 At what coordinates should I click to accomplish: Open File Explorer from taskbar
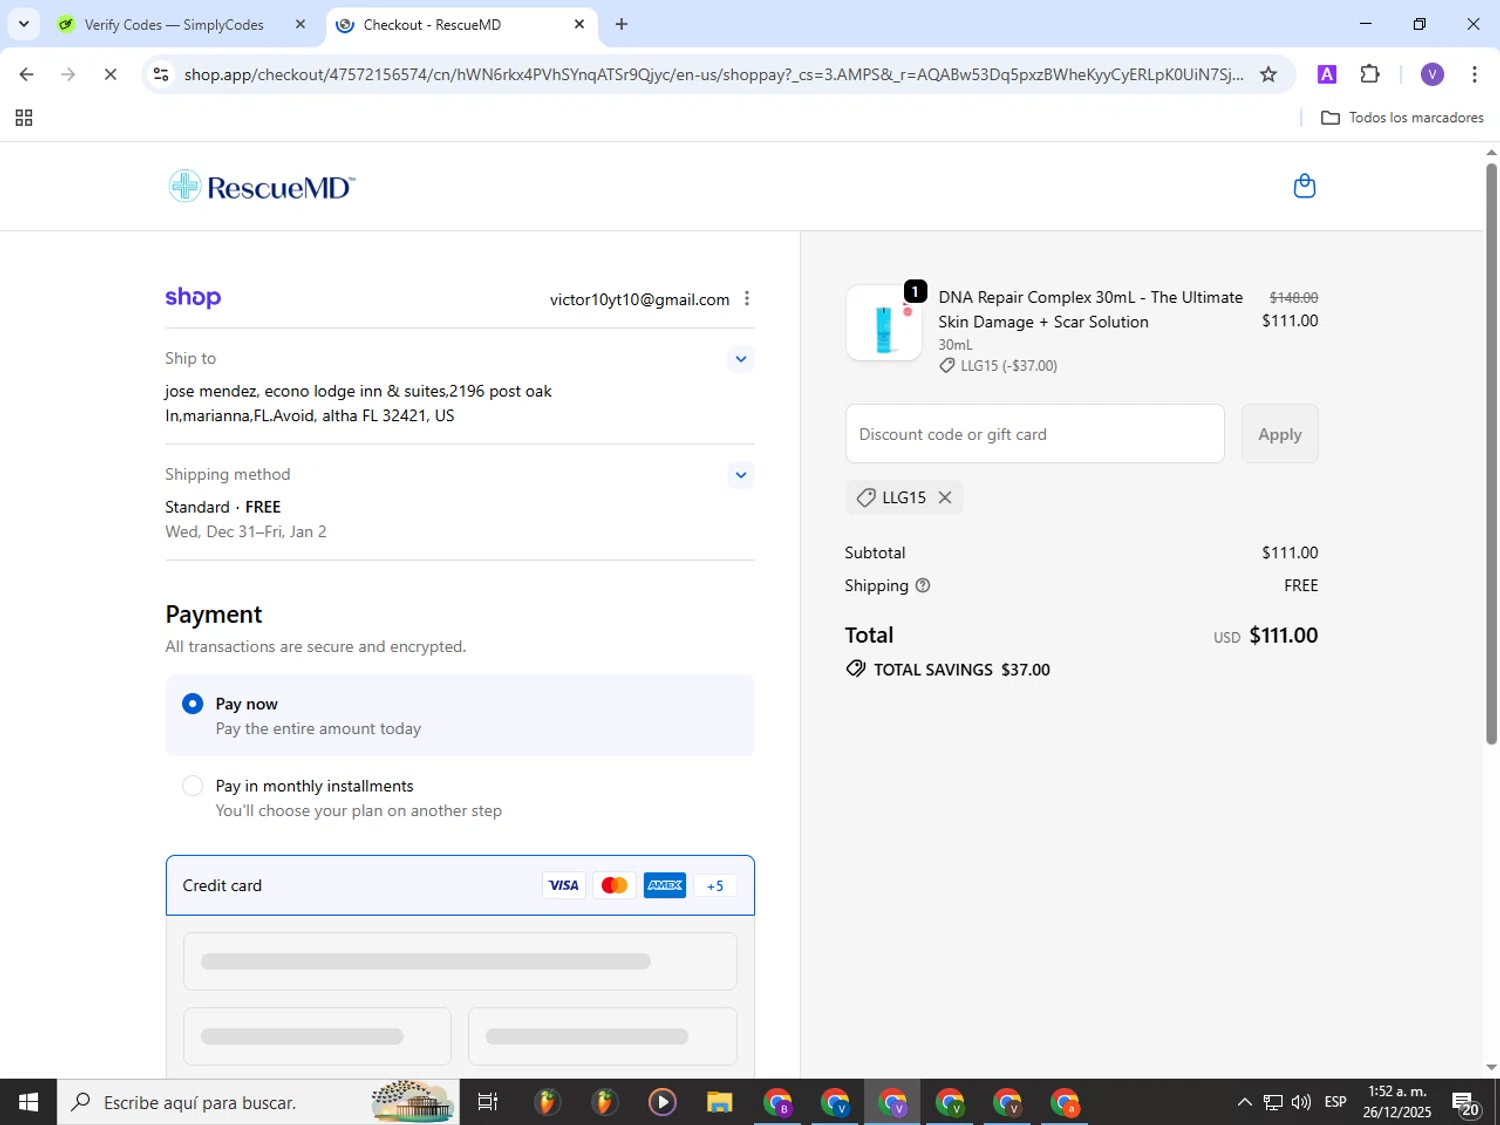(x=719, y=1102)
